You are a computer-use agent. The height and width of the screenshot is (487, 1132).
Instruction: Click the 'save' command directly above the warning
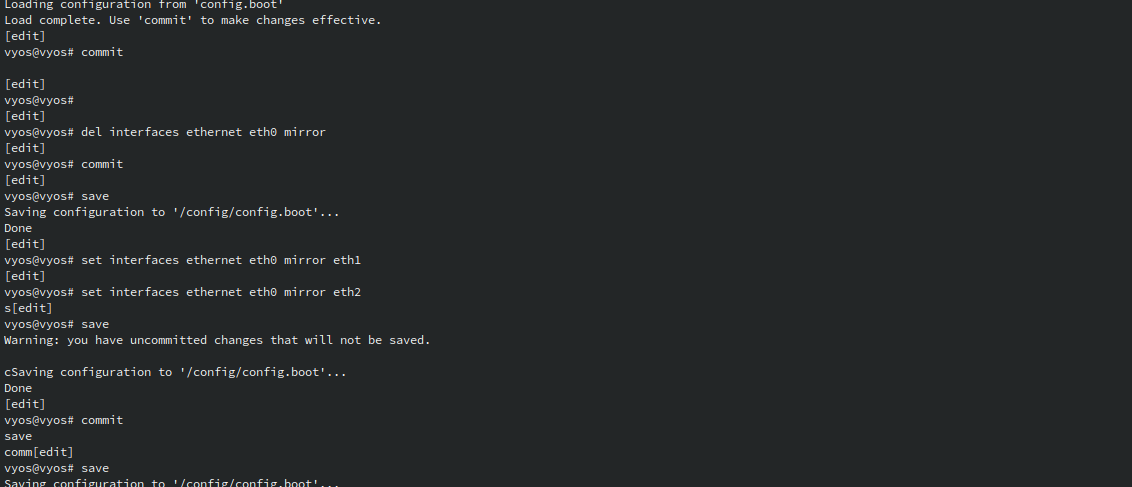click(95, 324)
